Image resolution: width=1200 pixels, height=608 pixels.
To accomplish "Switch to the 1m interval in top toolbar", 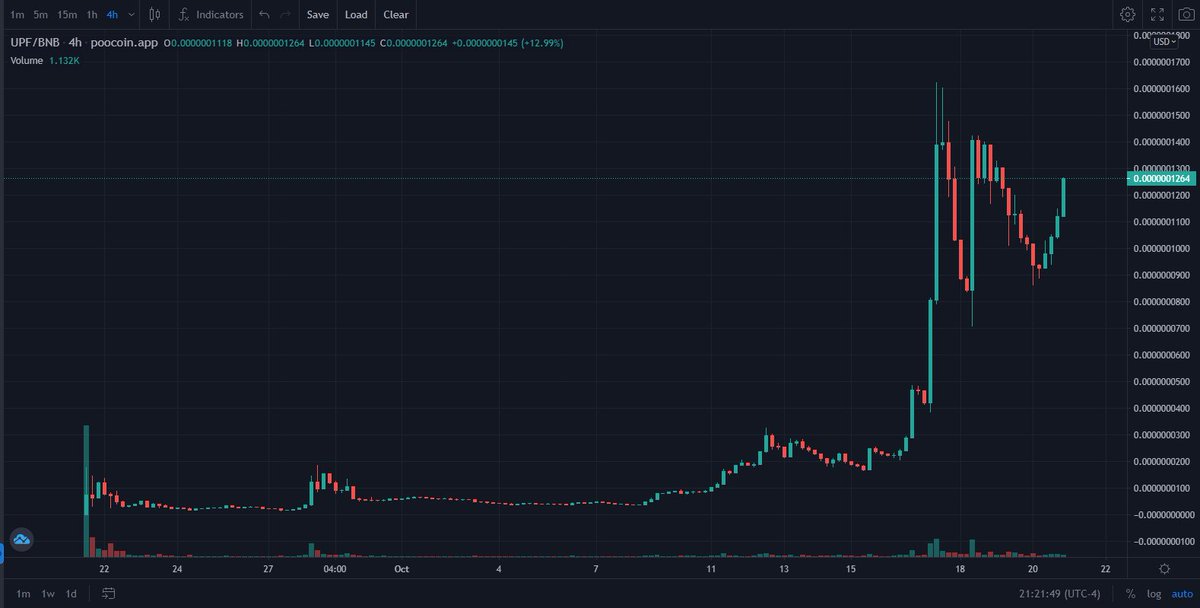I will pos(17,15).
